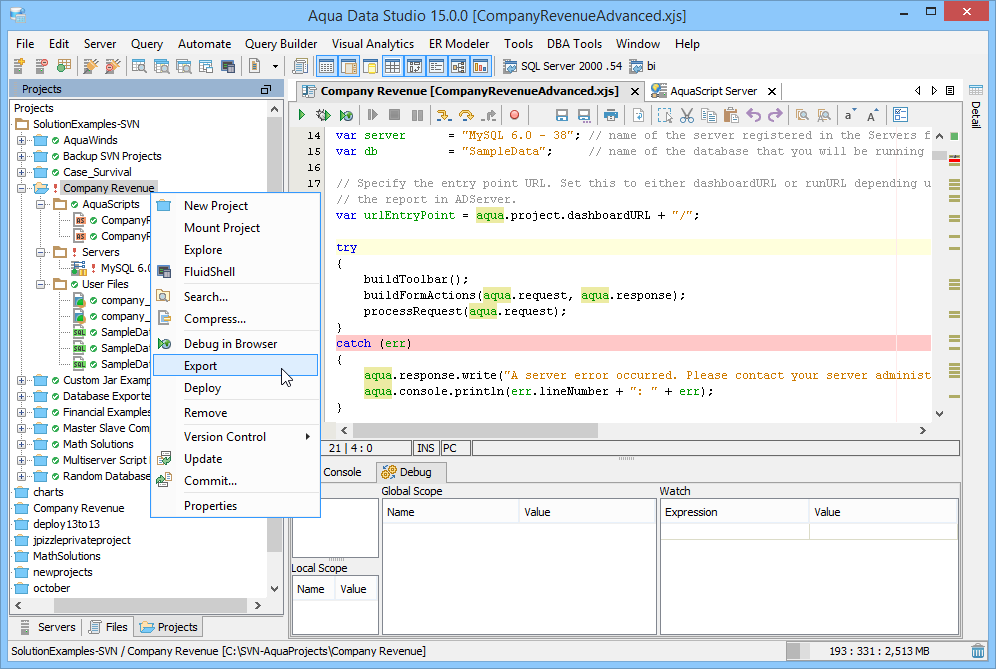Open the Query Builder menu
This screenshot has height=669, width=996.
[281, 44]
